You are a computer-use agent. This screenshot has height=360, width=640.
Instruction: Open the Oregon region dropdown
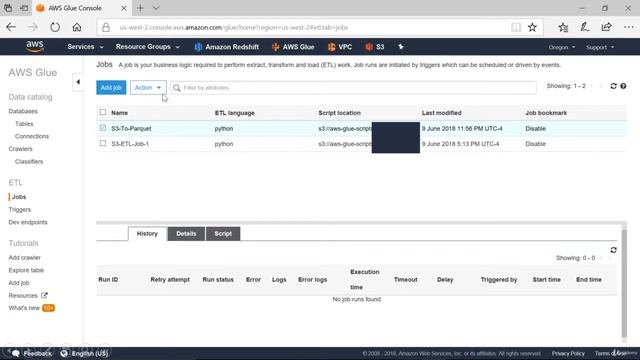click(562, 47)
